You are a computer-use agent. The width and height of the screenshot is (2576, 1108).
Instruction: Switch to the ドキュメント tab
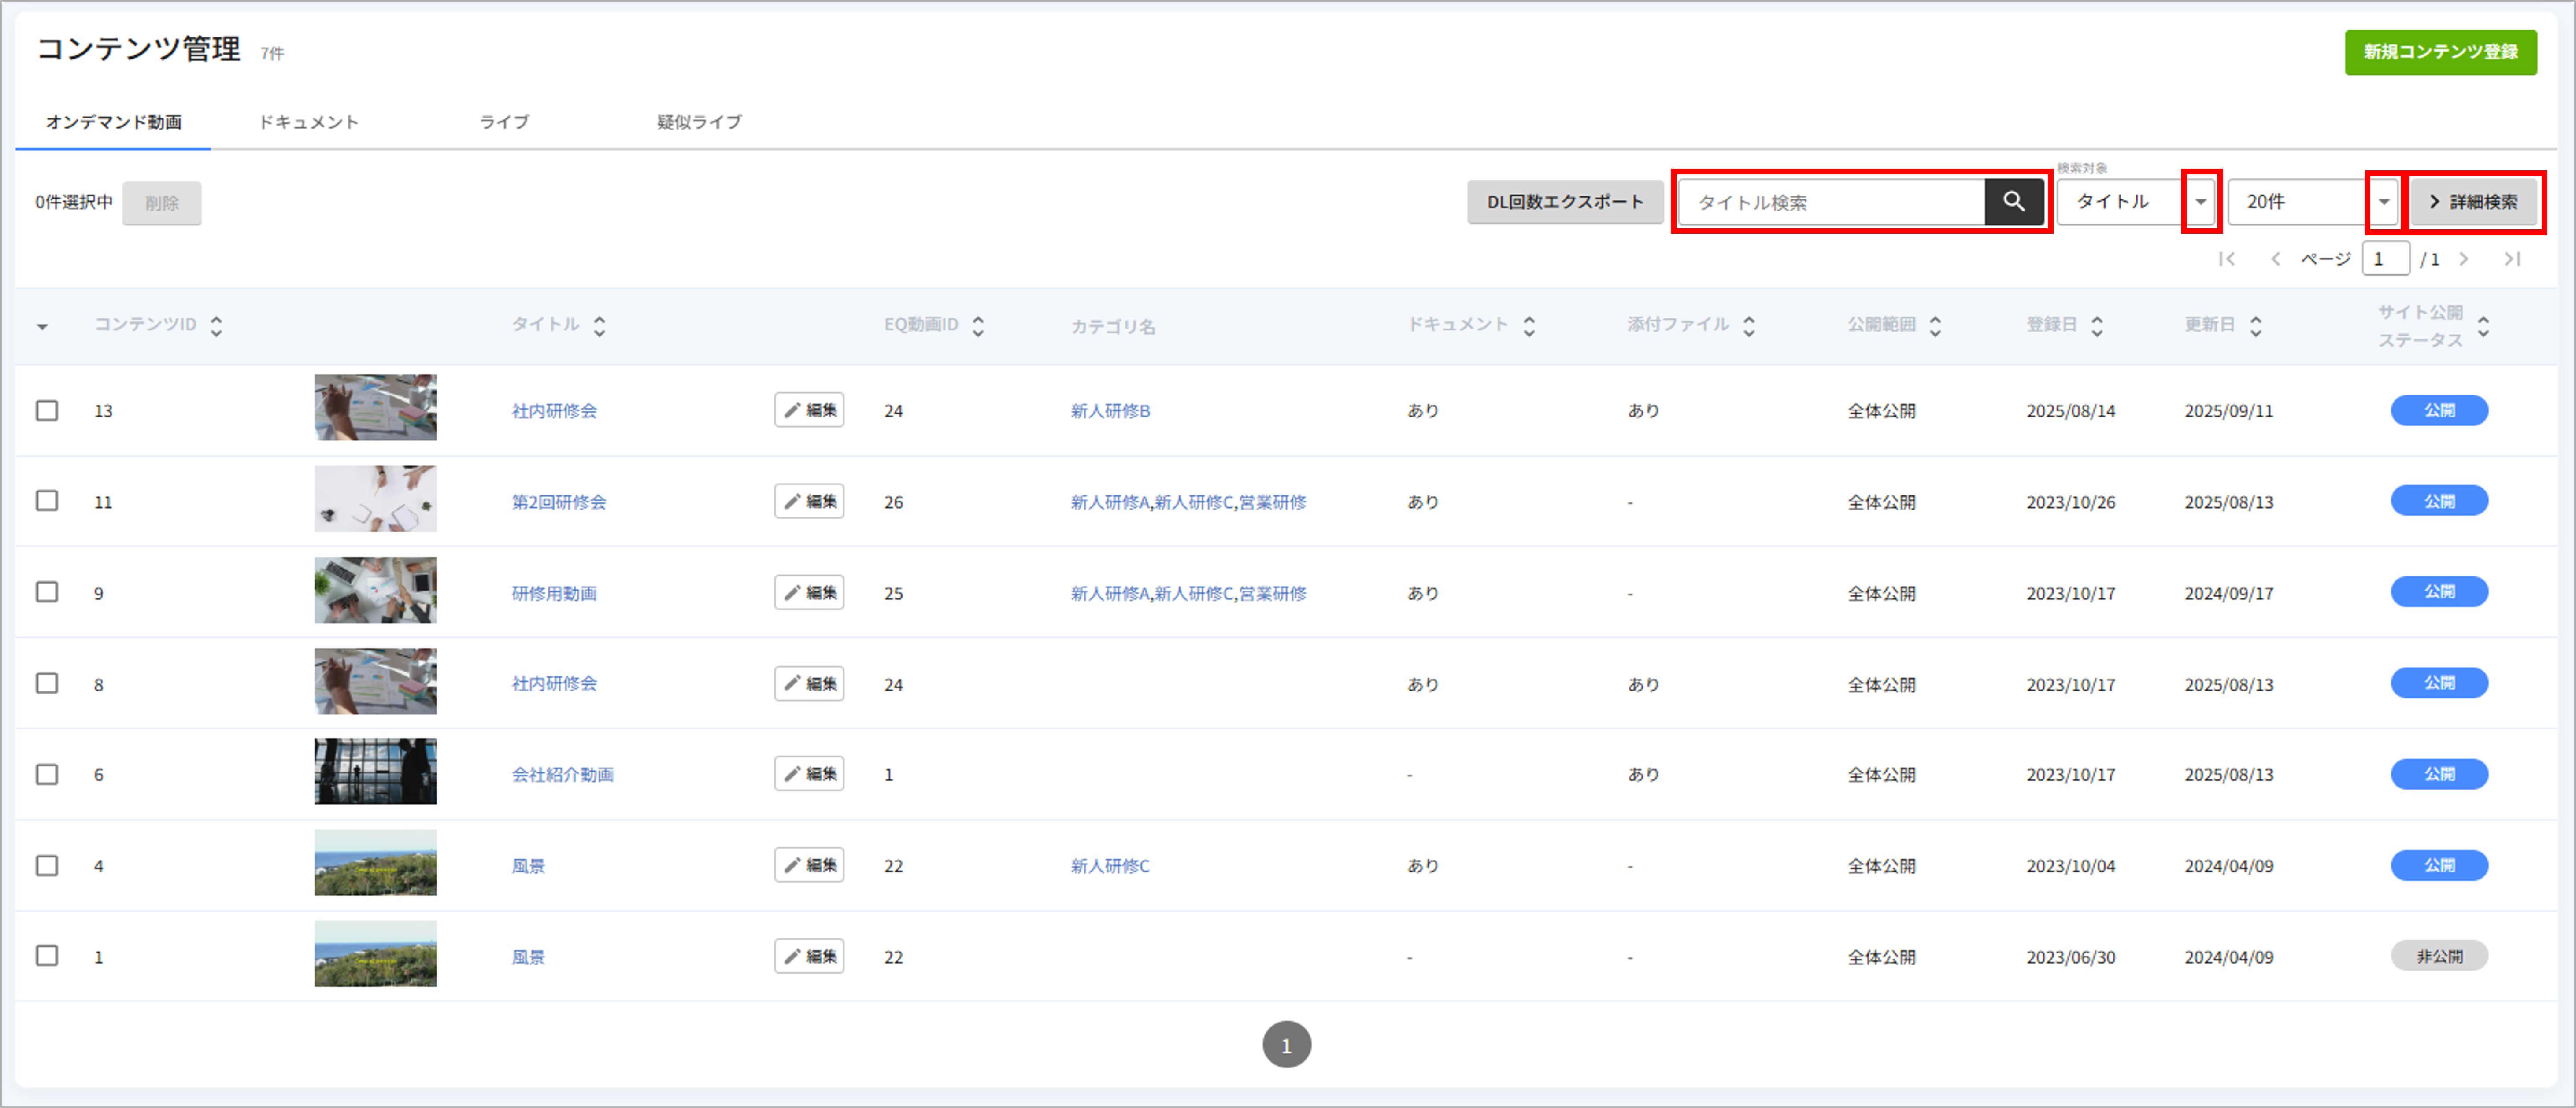[x=309, y=122]
